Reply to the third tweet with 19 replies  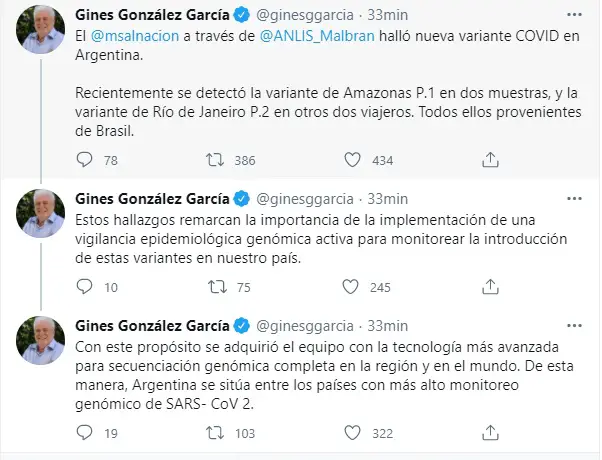click(x=84, y=433)
